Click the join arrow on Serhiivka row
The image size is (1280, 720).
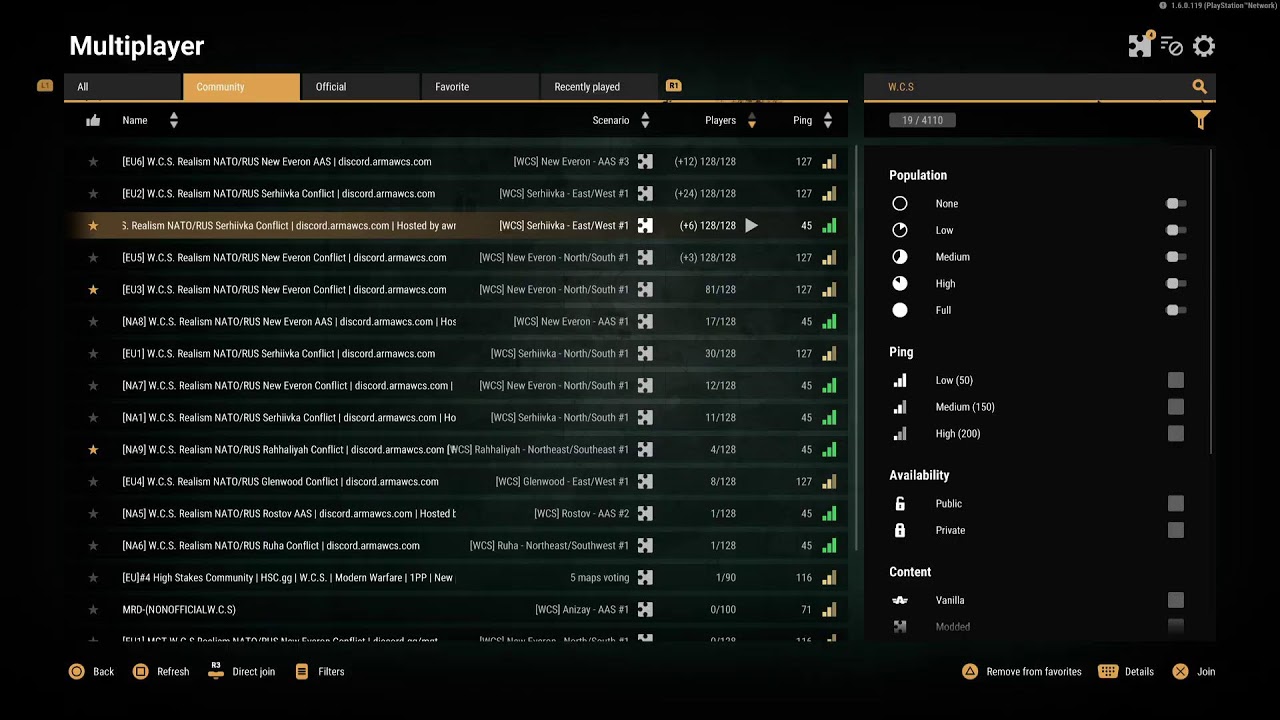pos(751,226)
